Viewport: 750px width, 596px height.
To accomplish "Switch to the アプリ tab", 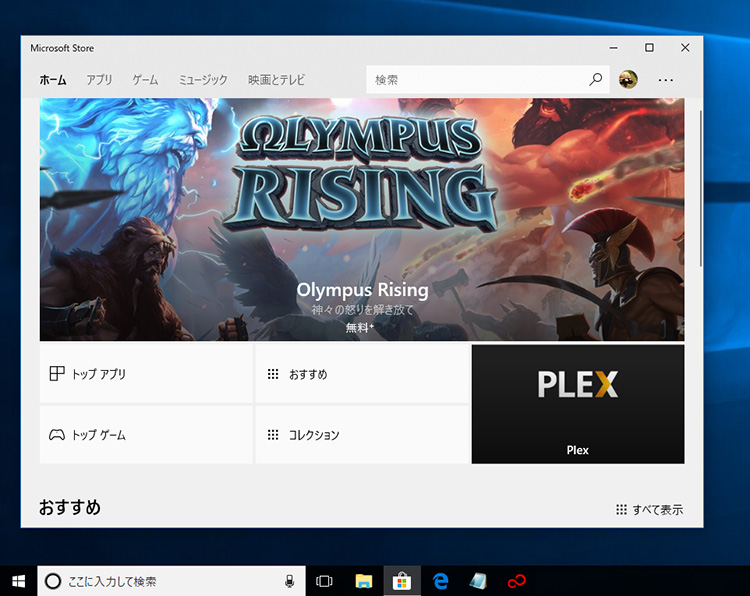I will tap(99, 80).
